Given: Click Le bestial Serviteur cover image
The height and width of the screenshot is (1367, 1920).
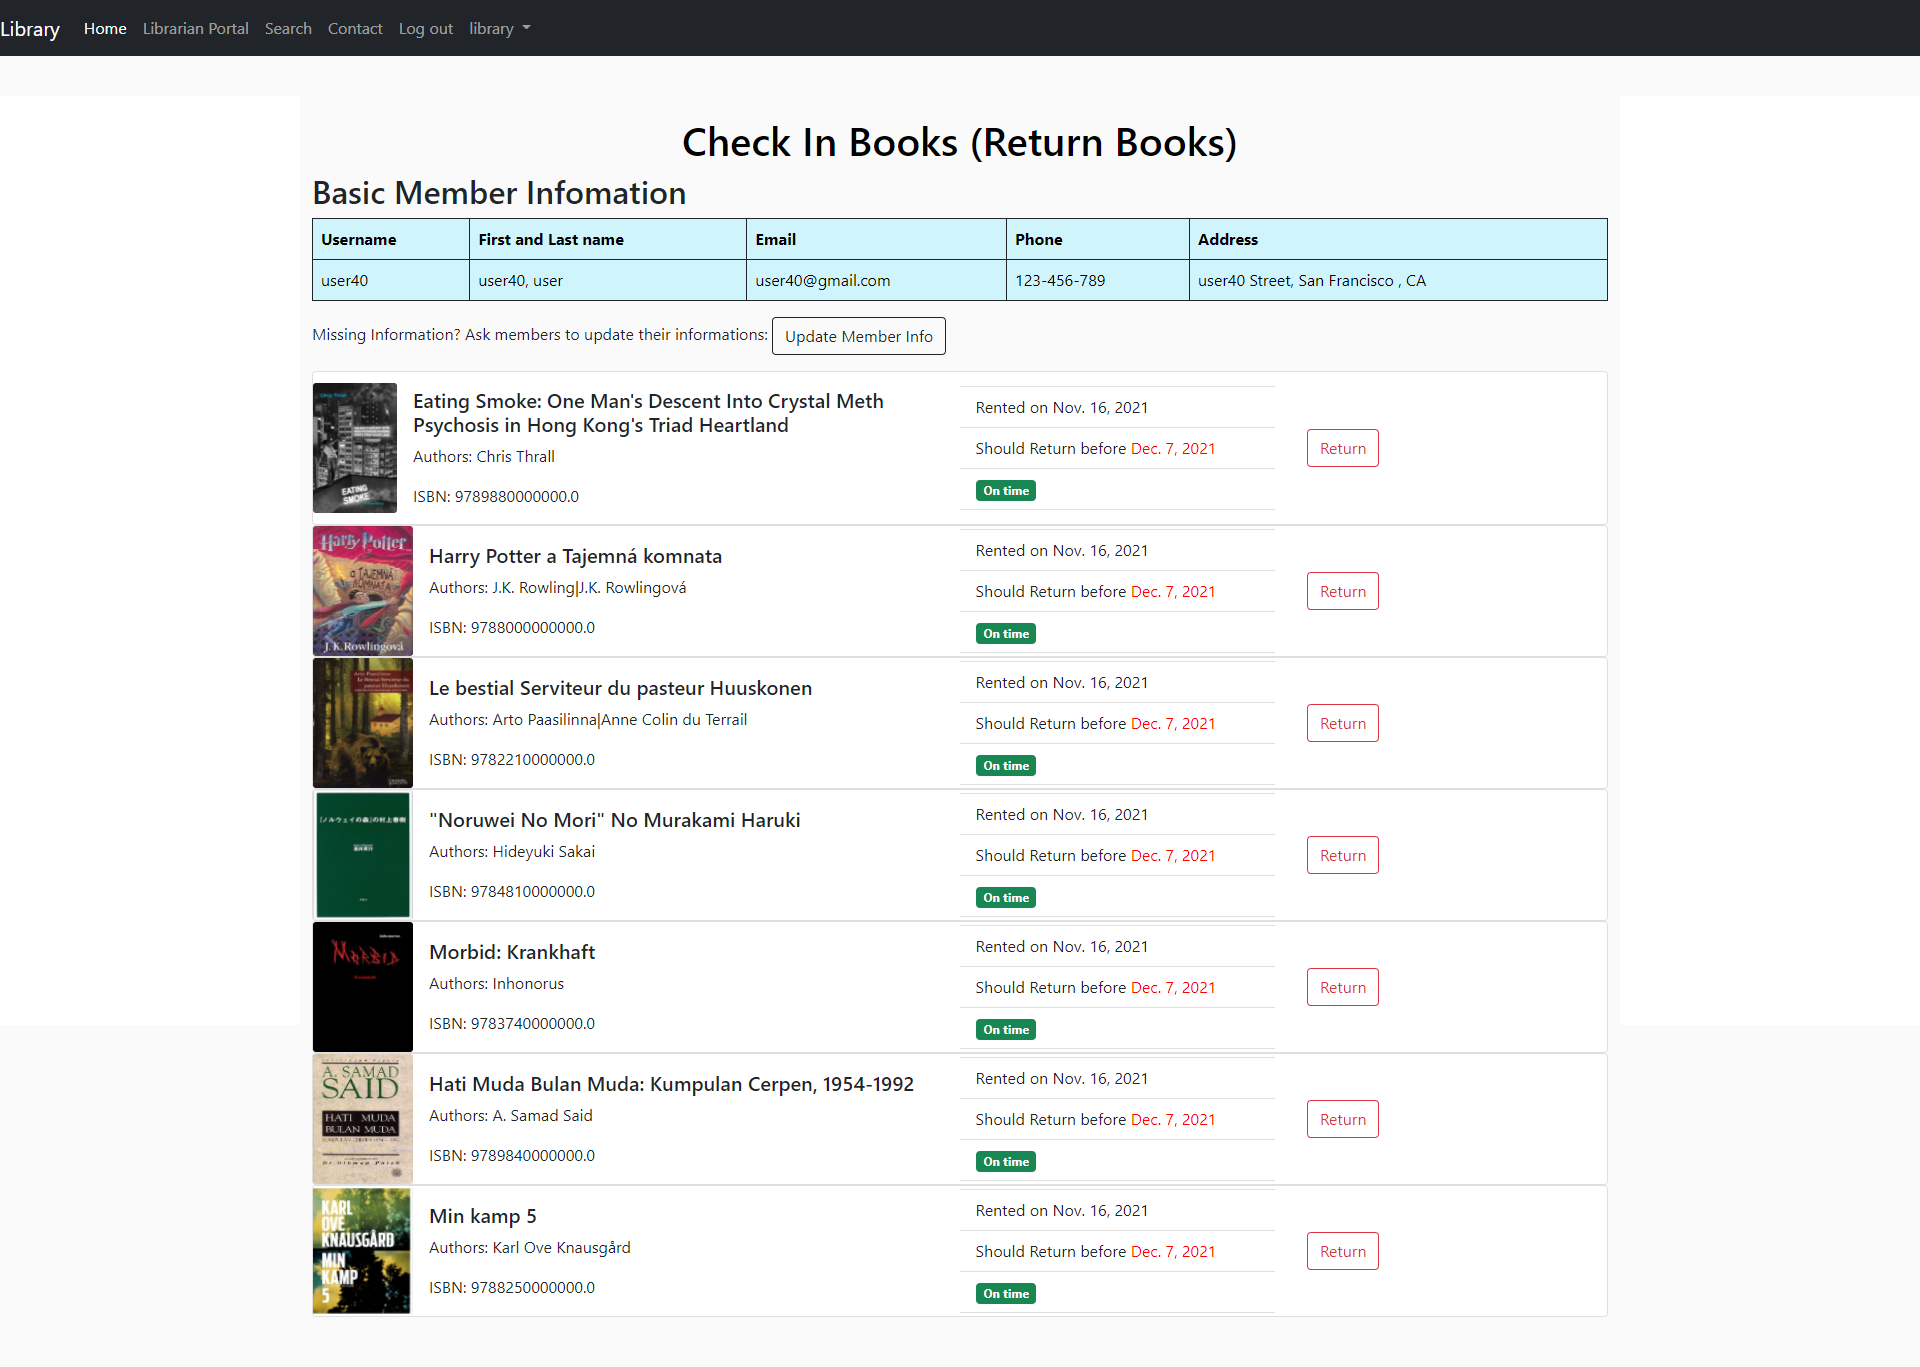Looking at the screenshot, I should point(362,723).
